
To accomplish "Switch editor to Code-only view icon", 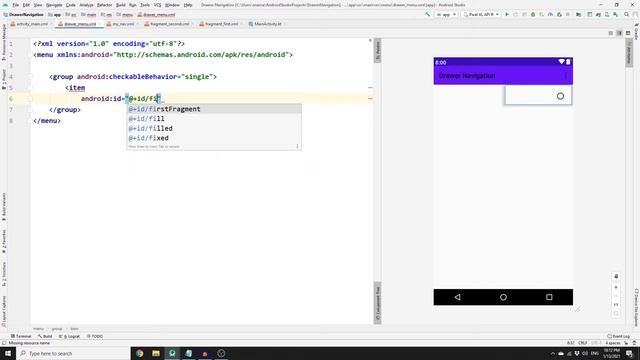I will point(611,33).
